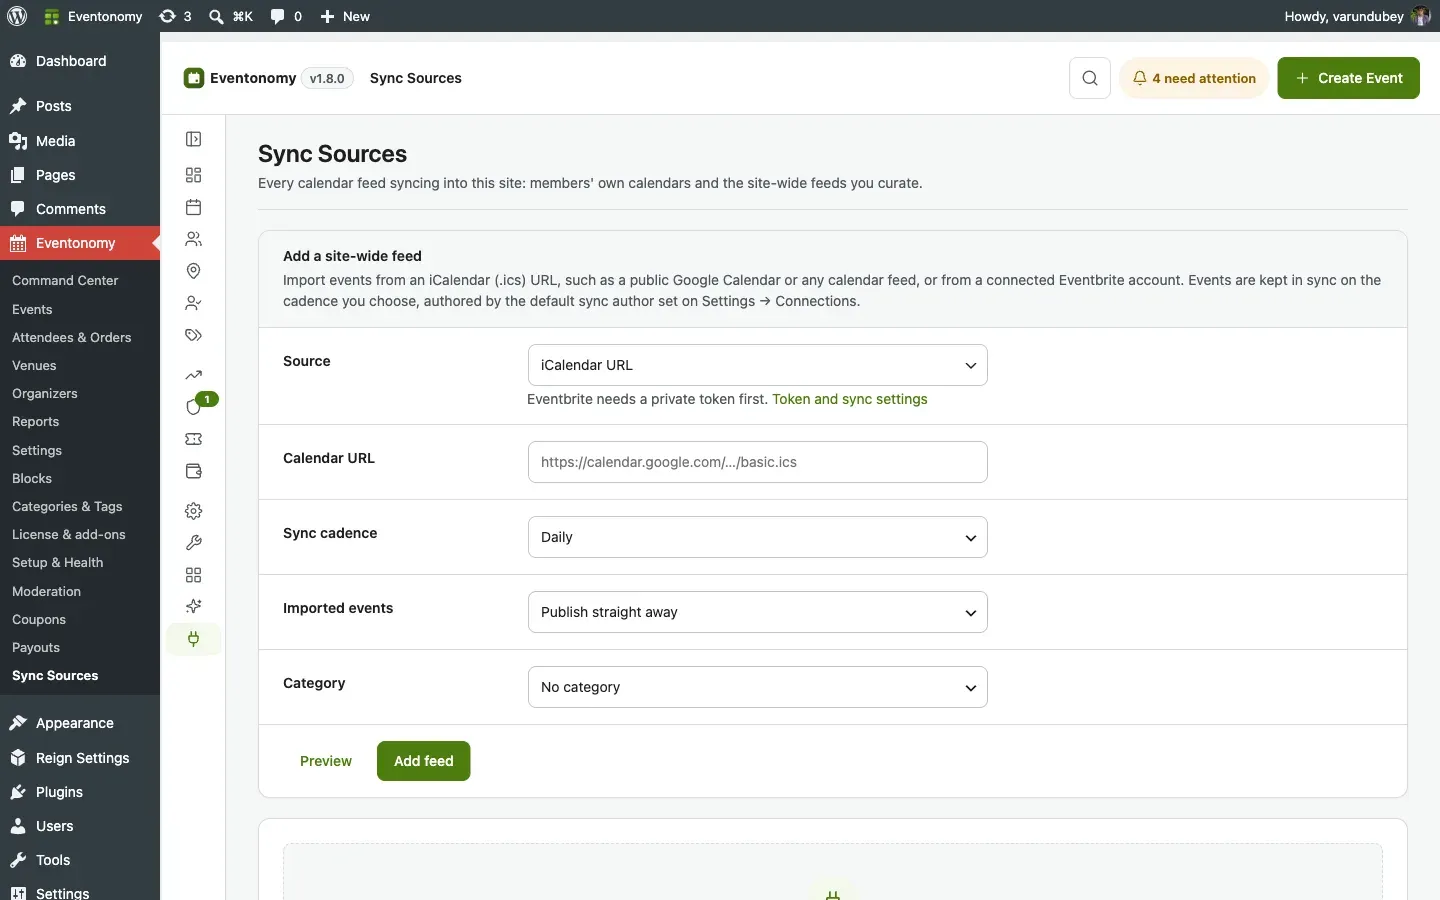Image resolution: width=1440 pixels, height=900 pixels.
Task: Open the calendar events icon in icon rail
Action: (x=194, y=207)
